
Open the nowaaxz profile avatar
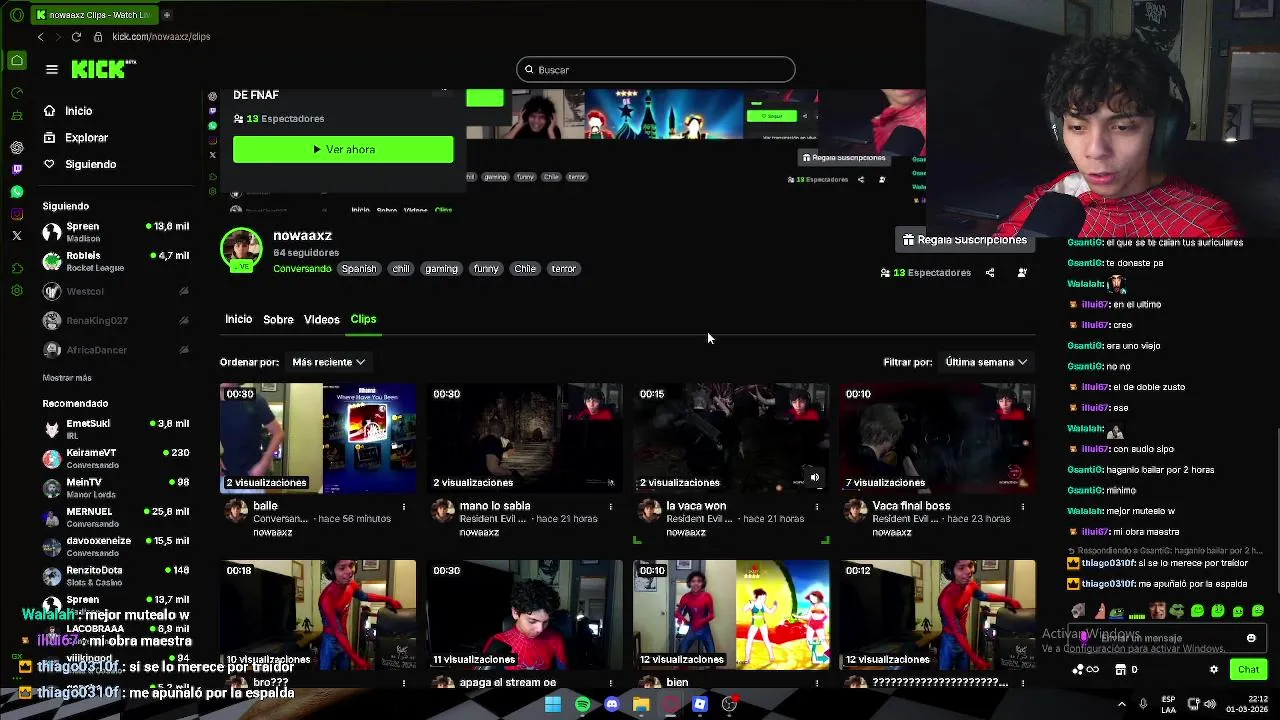coord(241,250)
